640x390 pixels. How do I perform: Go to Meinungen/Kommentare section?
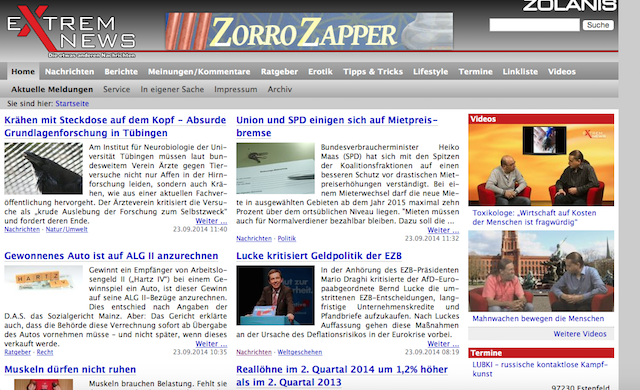(x=199, y=71)
